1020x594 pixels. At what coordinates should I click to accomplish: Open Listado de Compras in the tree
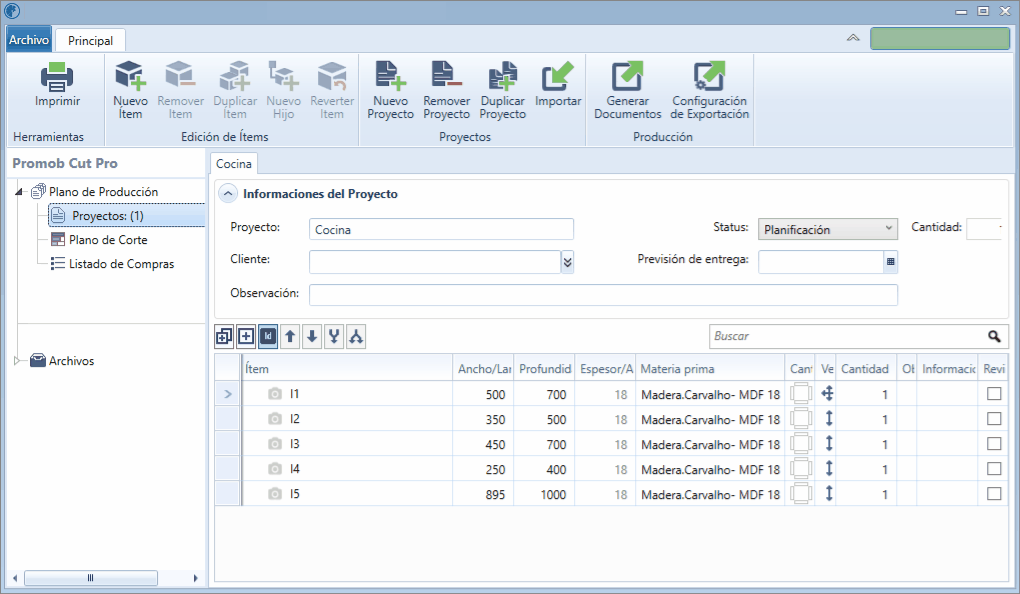tap(122, 263)
